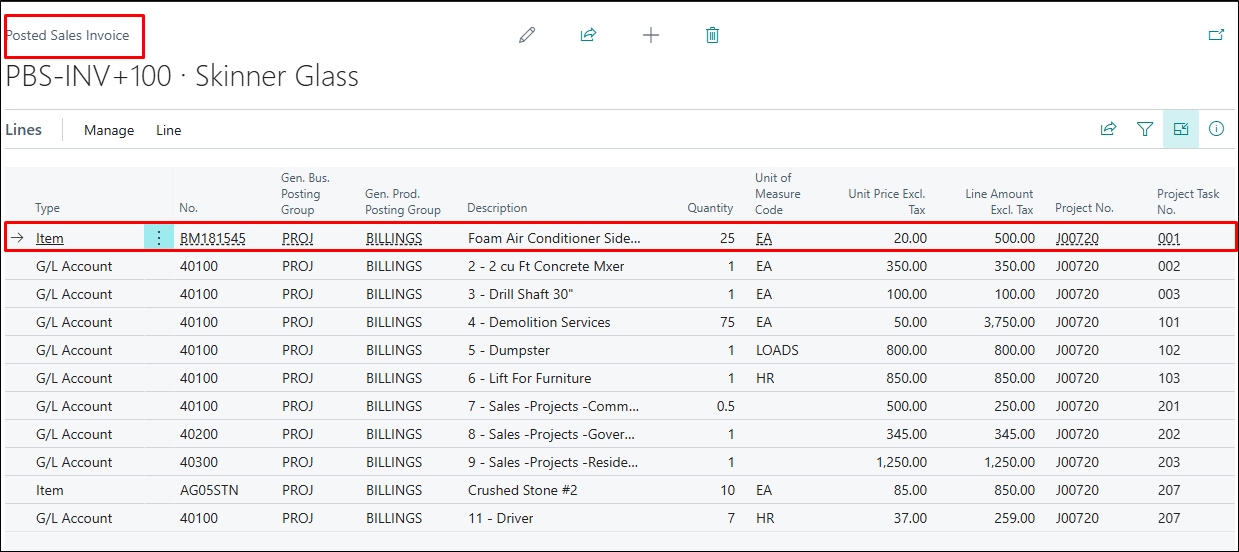Open the Line menu
1239x552 pixels.
tap(169, 130)
